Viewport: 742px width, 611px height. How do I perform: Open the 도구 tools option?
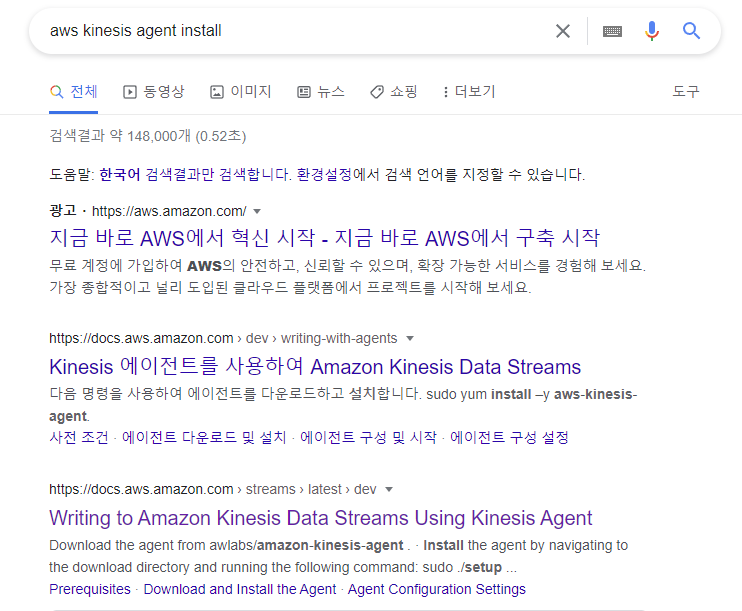tap(686, 91)
